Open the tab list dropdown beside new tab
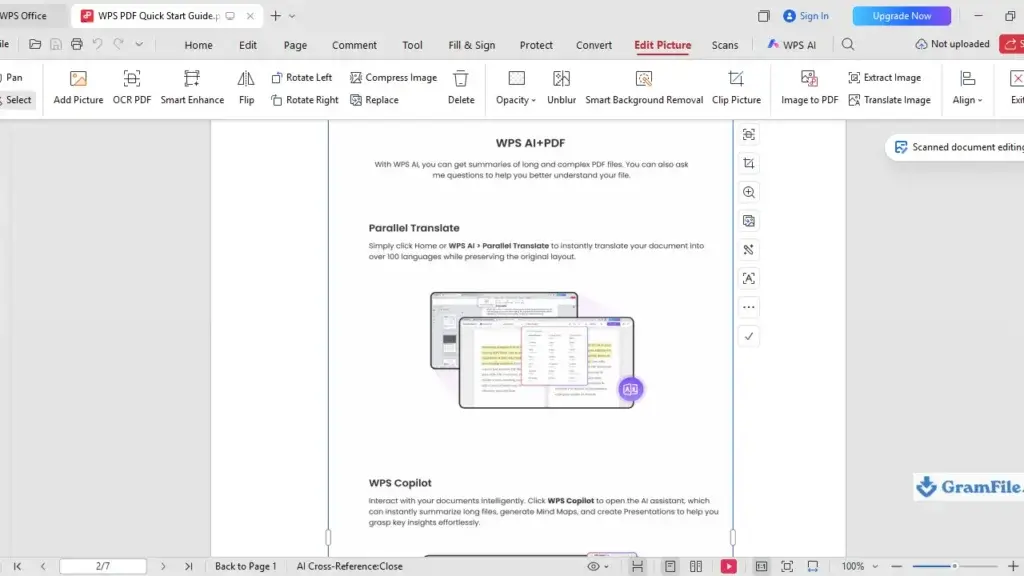 coord(292,16)
